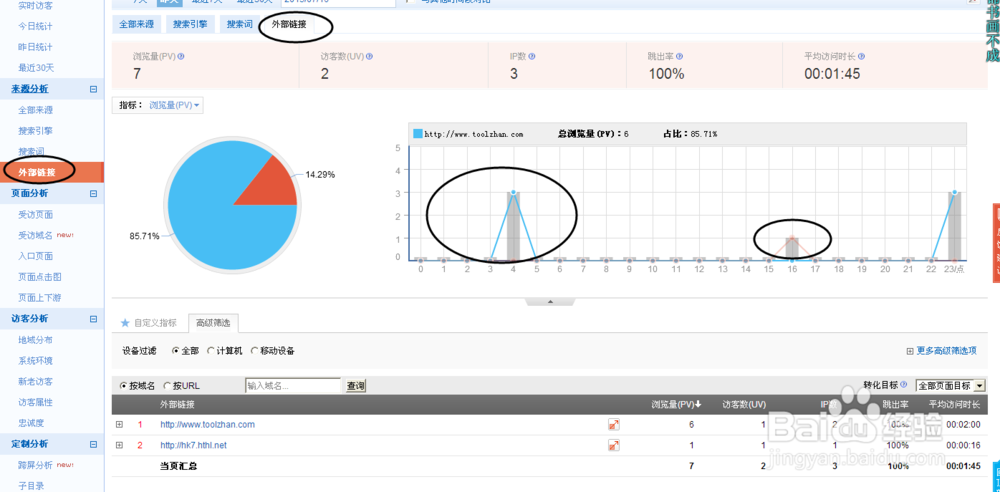The image size is (1000, 492).
Task: Select 外部链接 in left sidebar
Action: coord(37,172)
